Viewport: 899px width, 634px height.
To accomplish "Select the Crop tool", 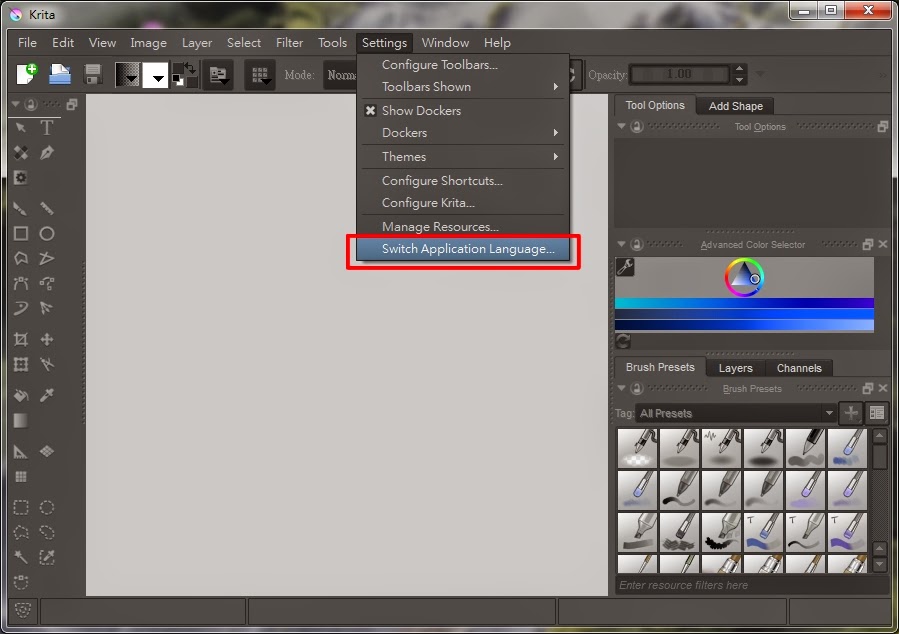I will (21, 339).
